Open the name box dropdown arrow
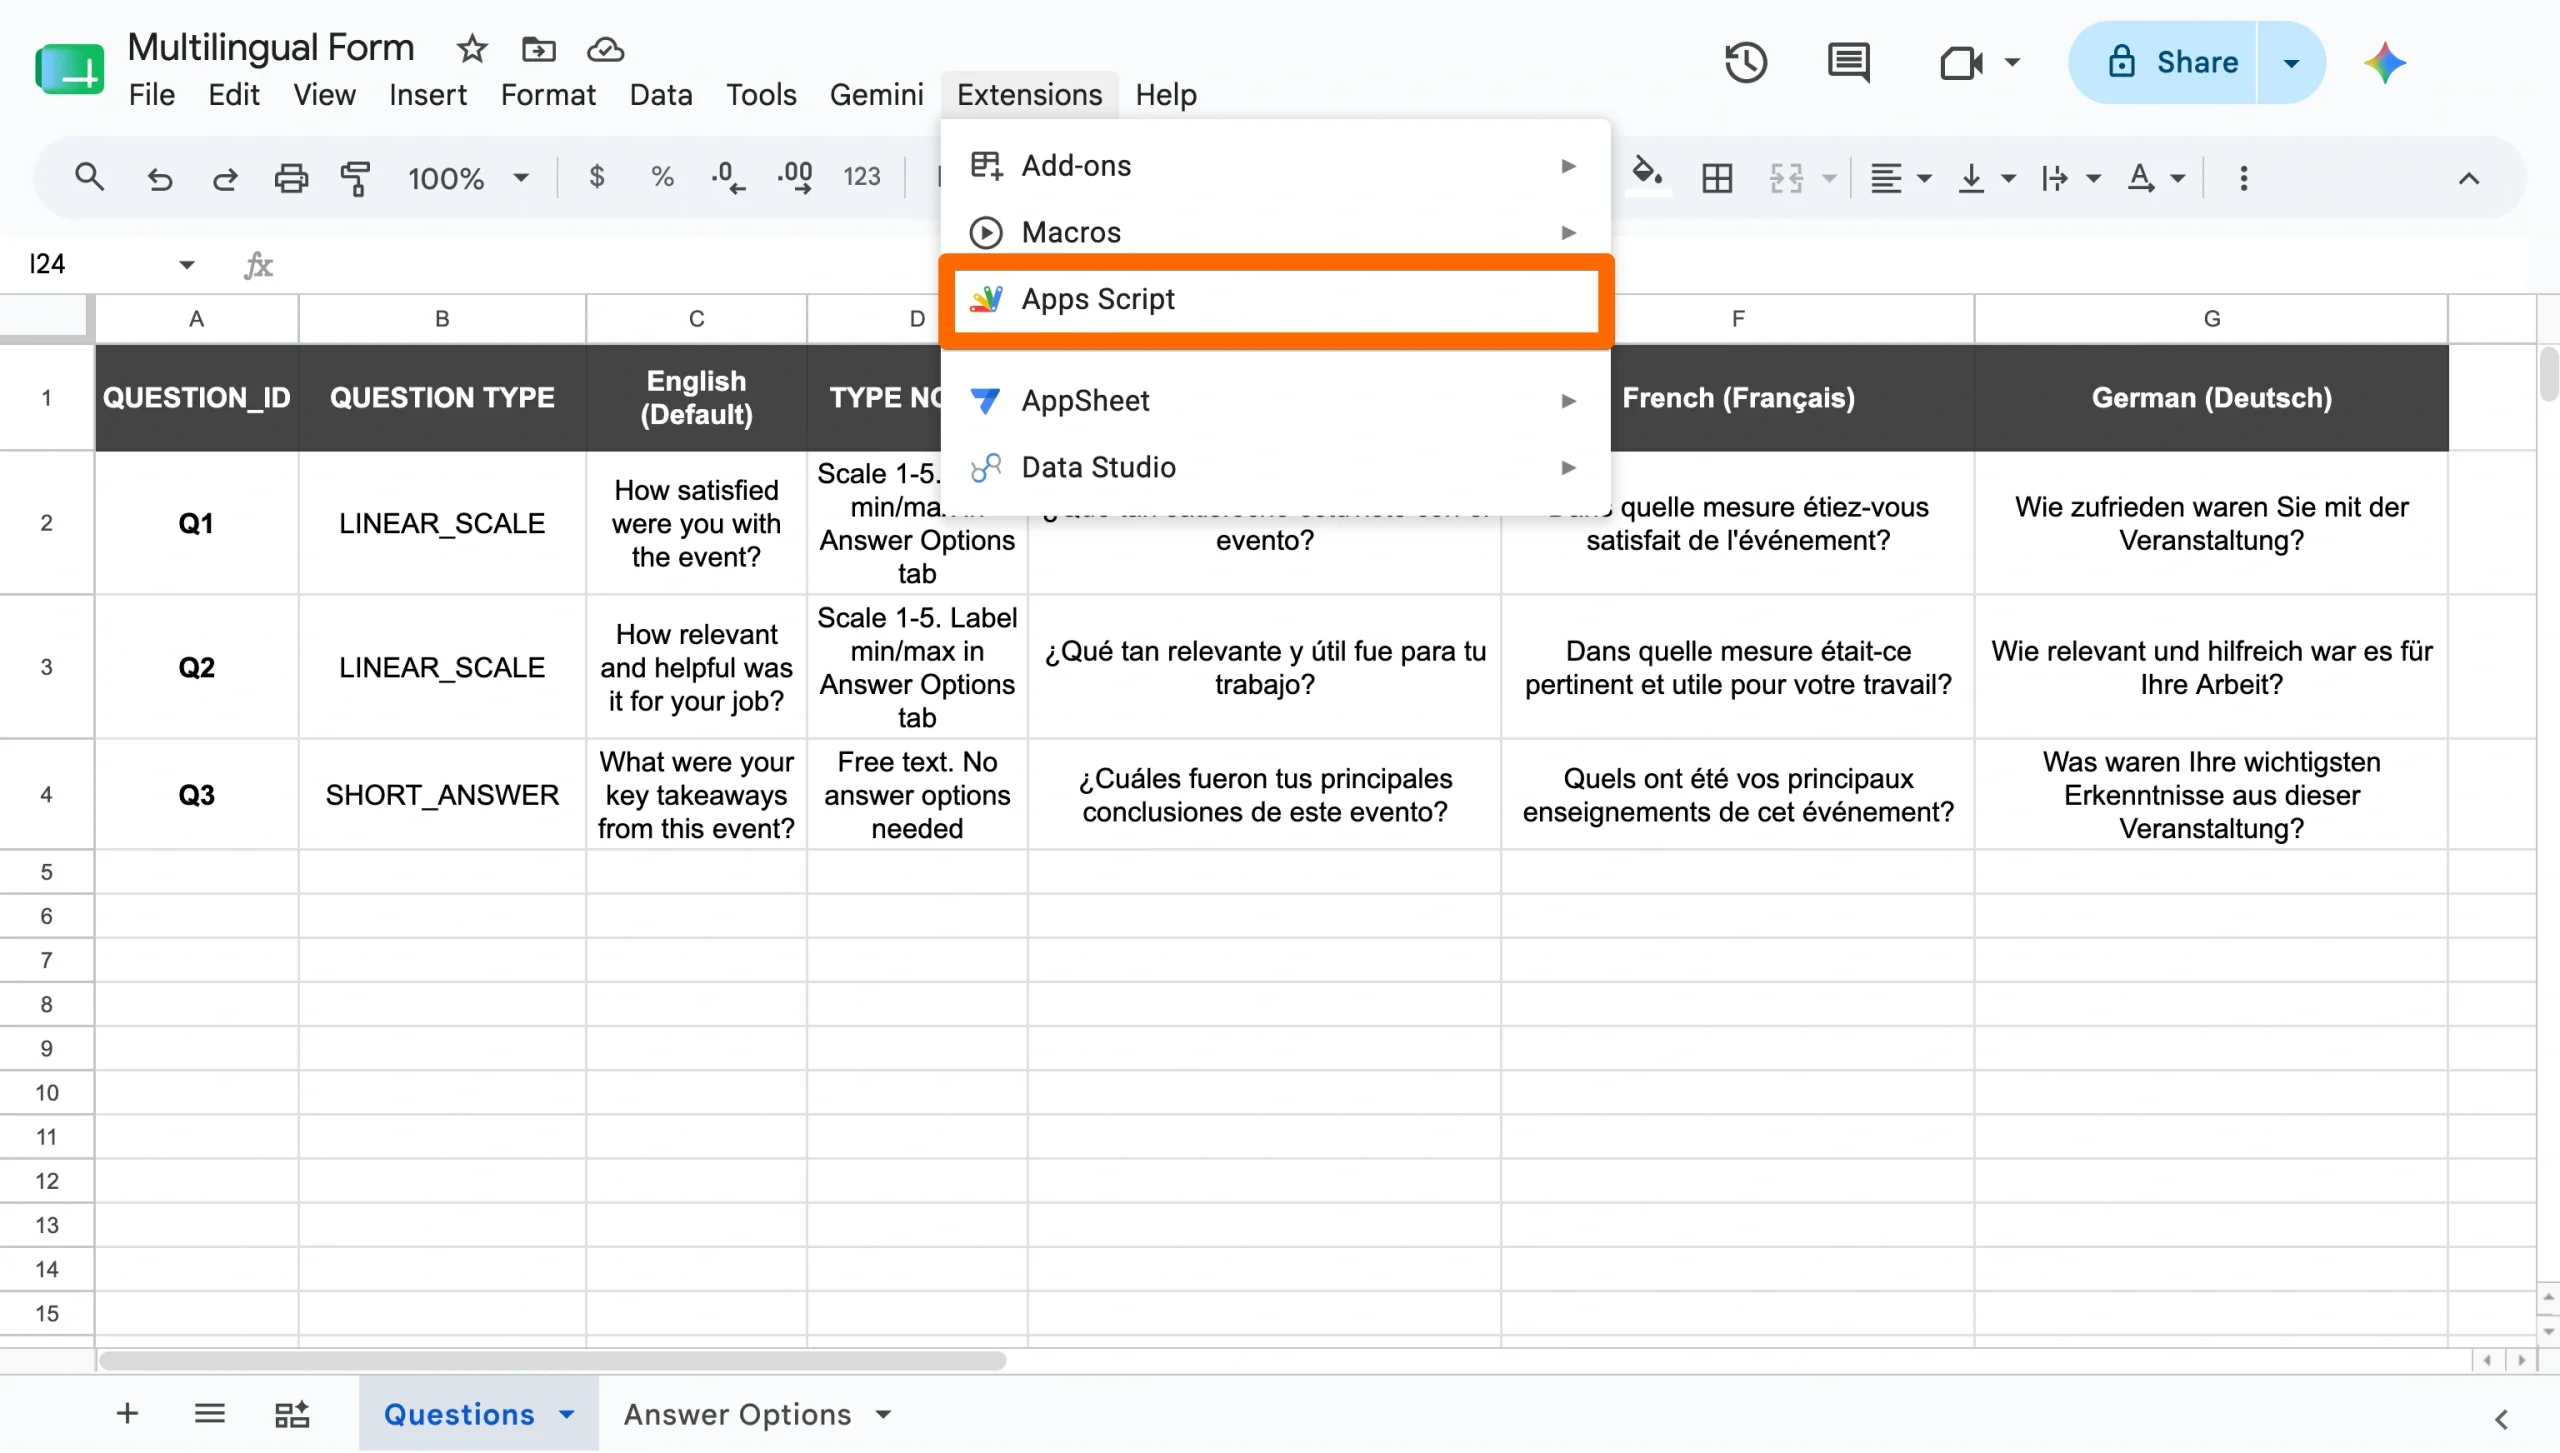This screenshot has height=1453, width=2560. 186,265
